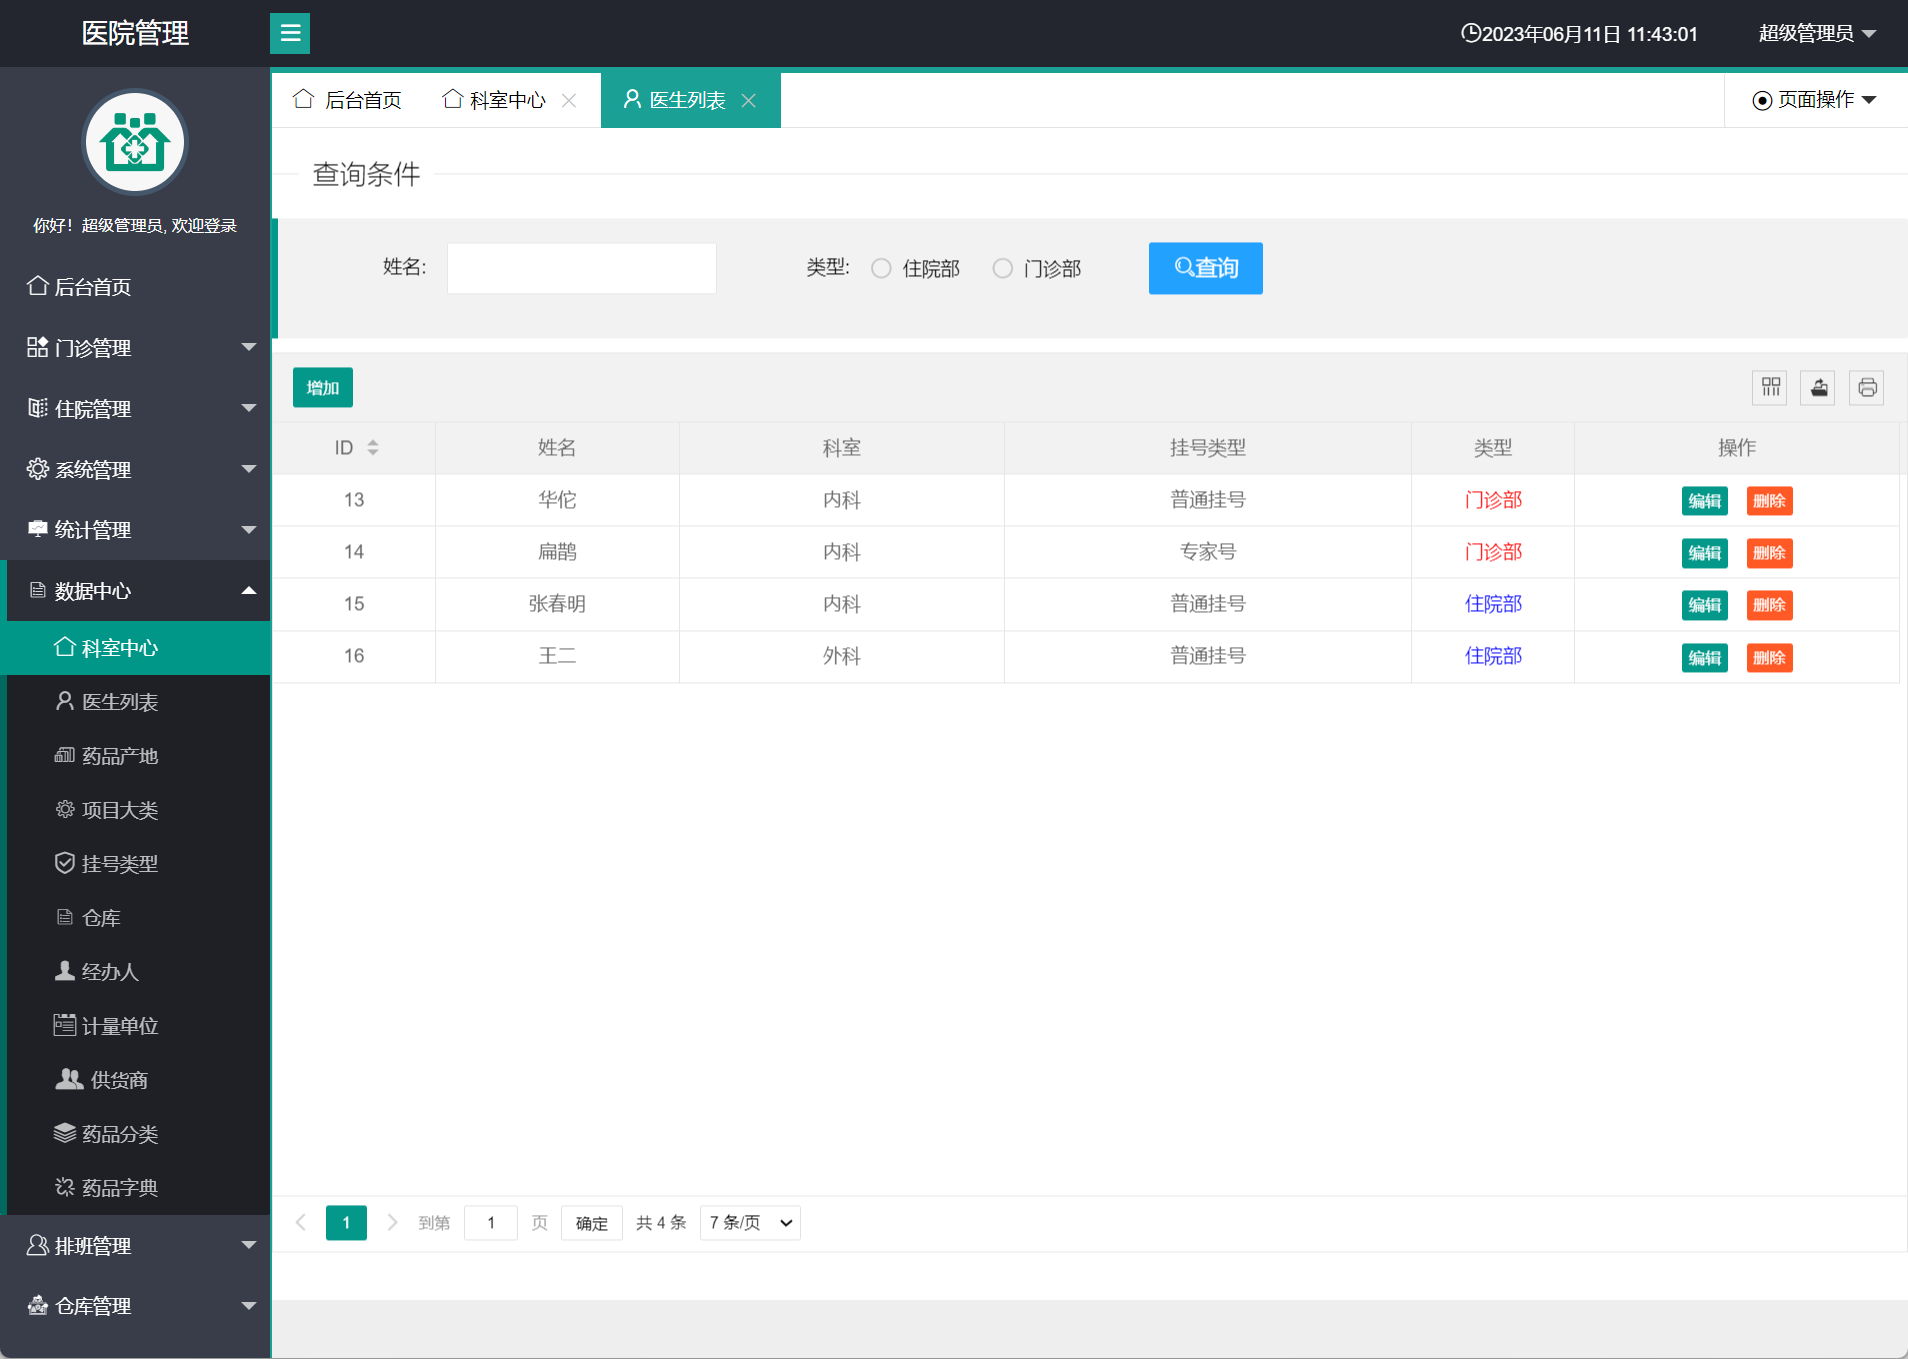Click the export table icon
1908x1359 pixels.
1818,388
